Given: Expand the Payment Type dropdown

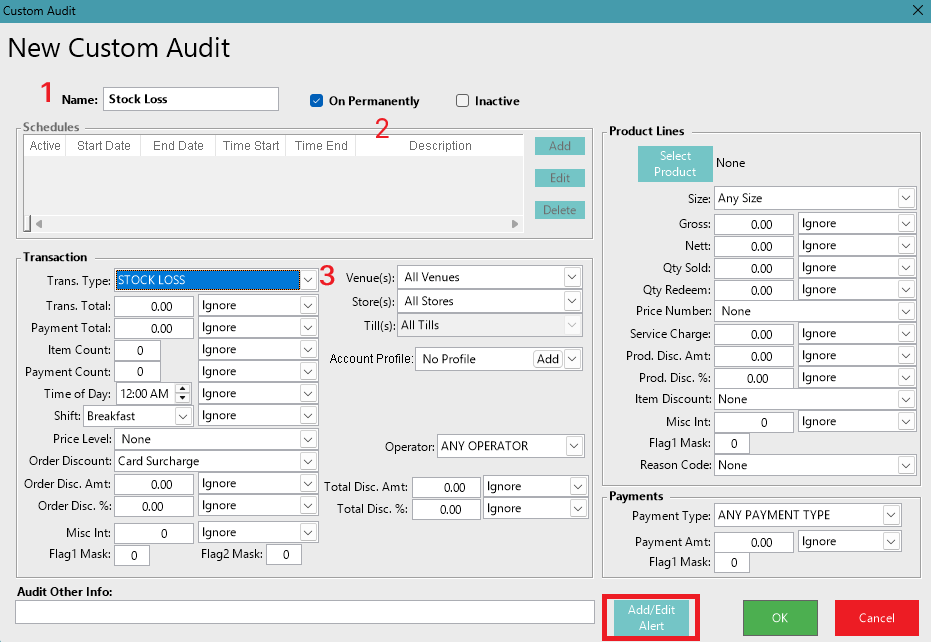Looking at the screenshot, I should pyautogui.click(x=891, y=515).
